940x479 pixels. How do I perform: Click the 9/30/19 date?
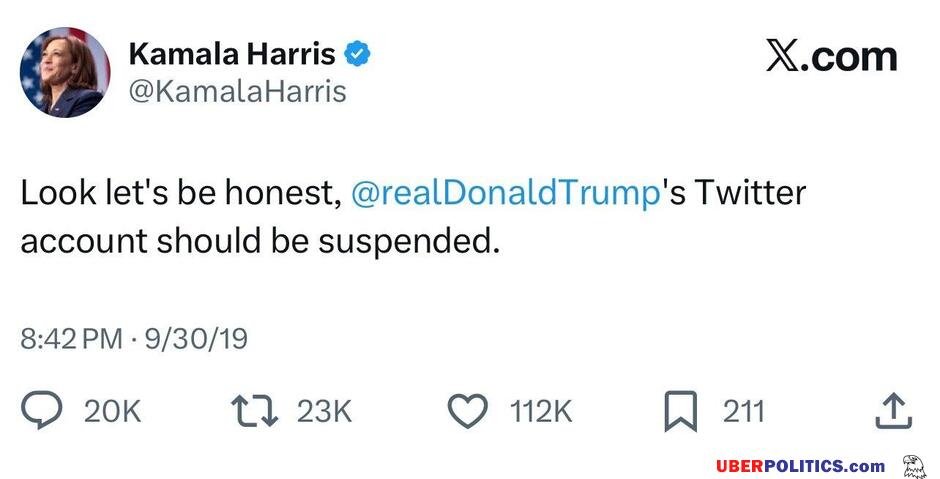pos(196,339)
